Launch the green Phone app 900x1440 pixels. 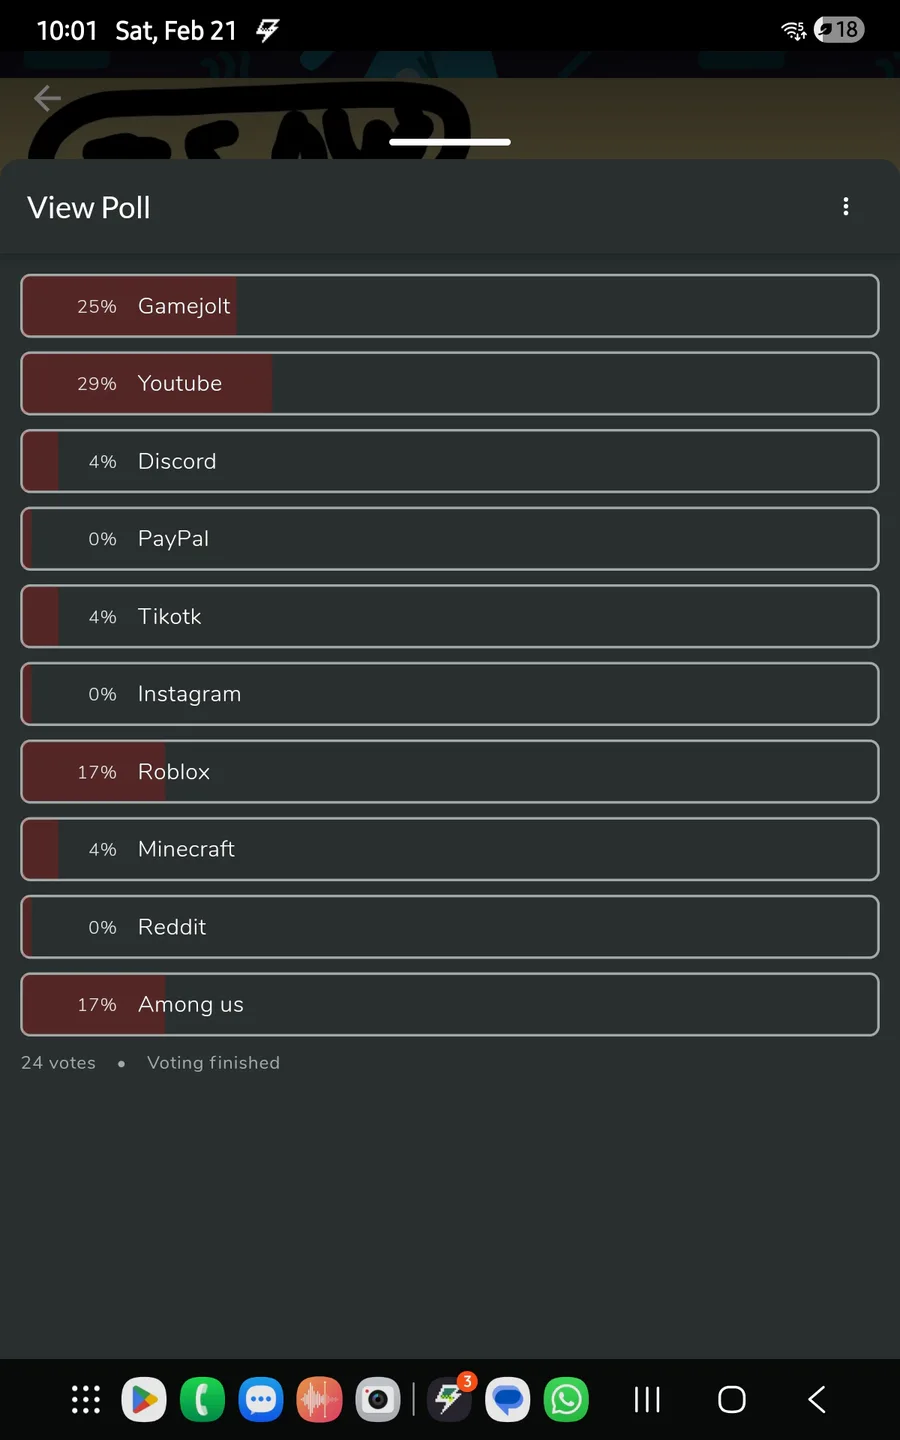(202, 1399)
